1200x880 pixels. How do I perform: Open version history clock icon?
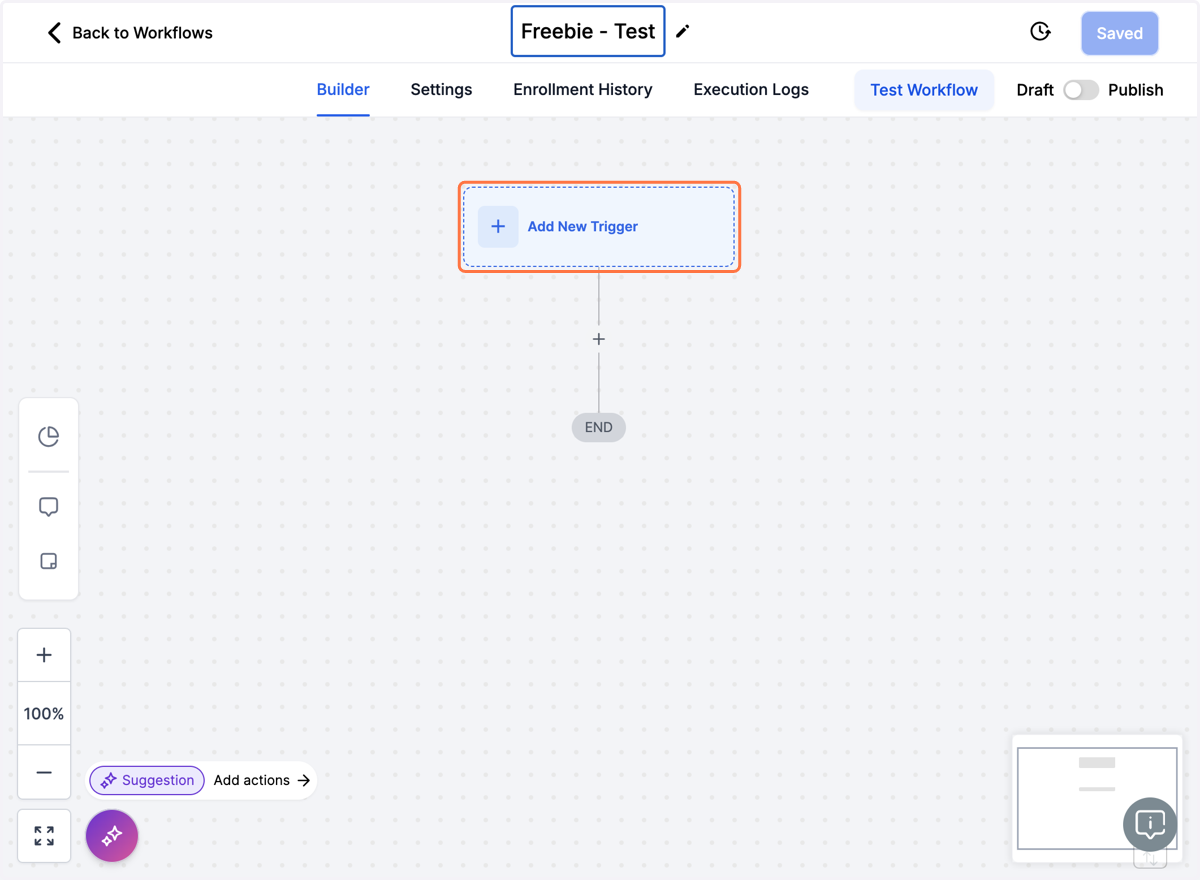tap(1040, 32)
